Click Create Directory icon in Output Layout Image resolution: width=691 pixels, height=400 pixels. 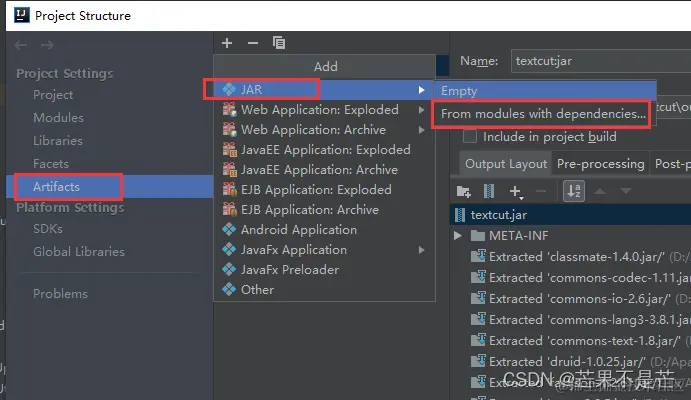pyautogui.click(x=464, y=191)
